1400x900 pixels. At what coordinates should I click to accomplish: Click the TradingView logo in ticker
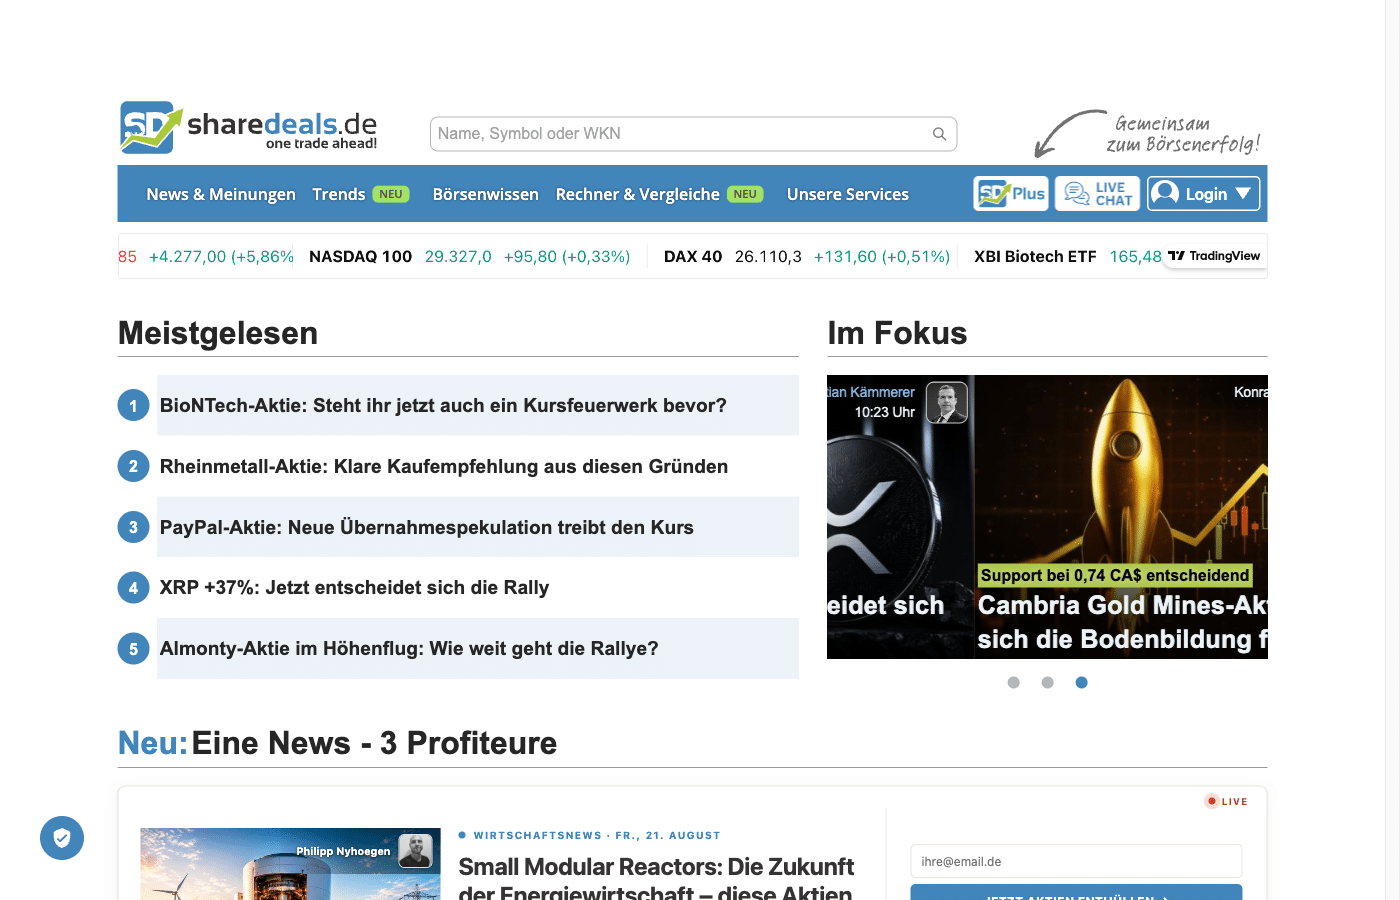(x=1214, y=256)
